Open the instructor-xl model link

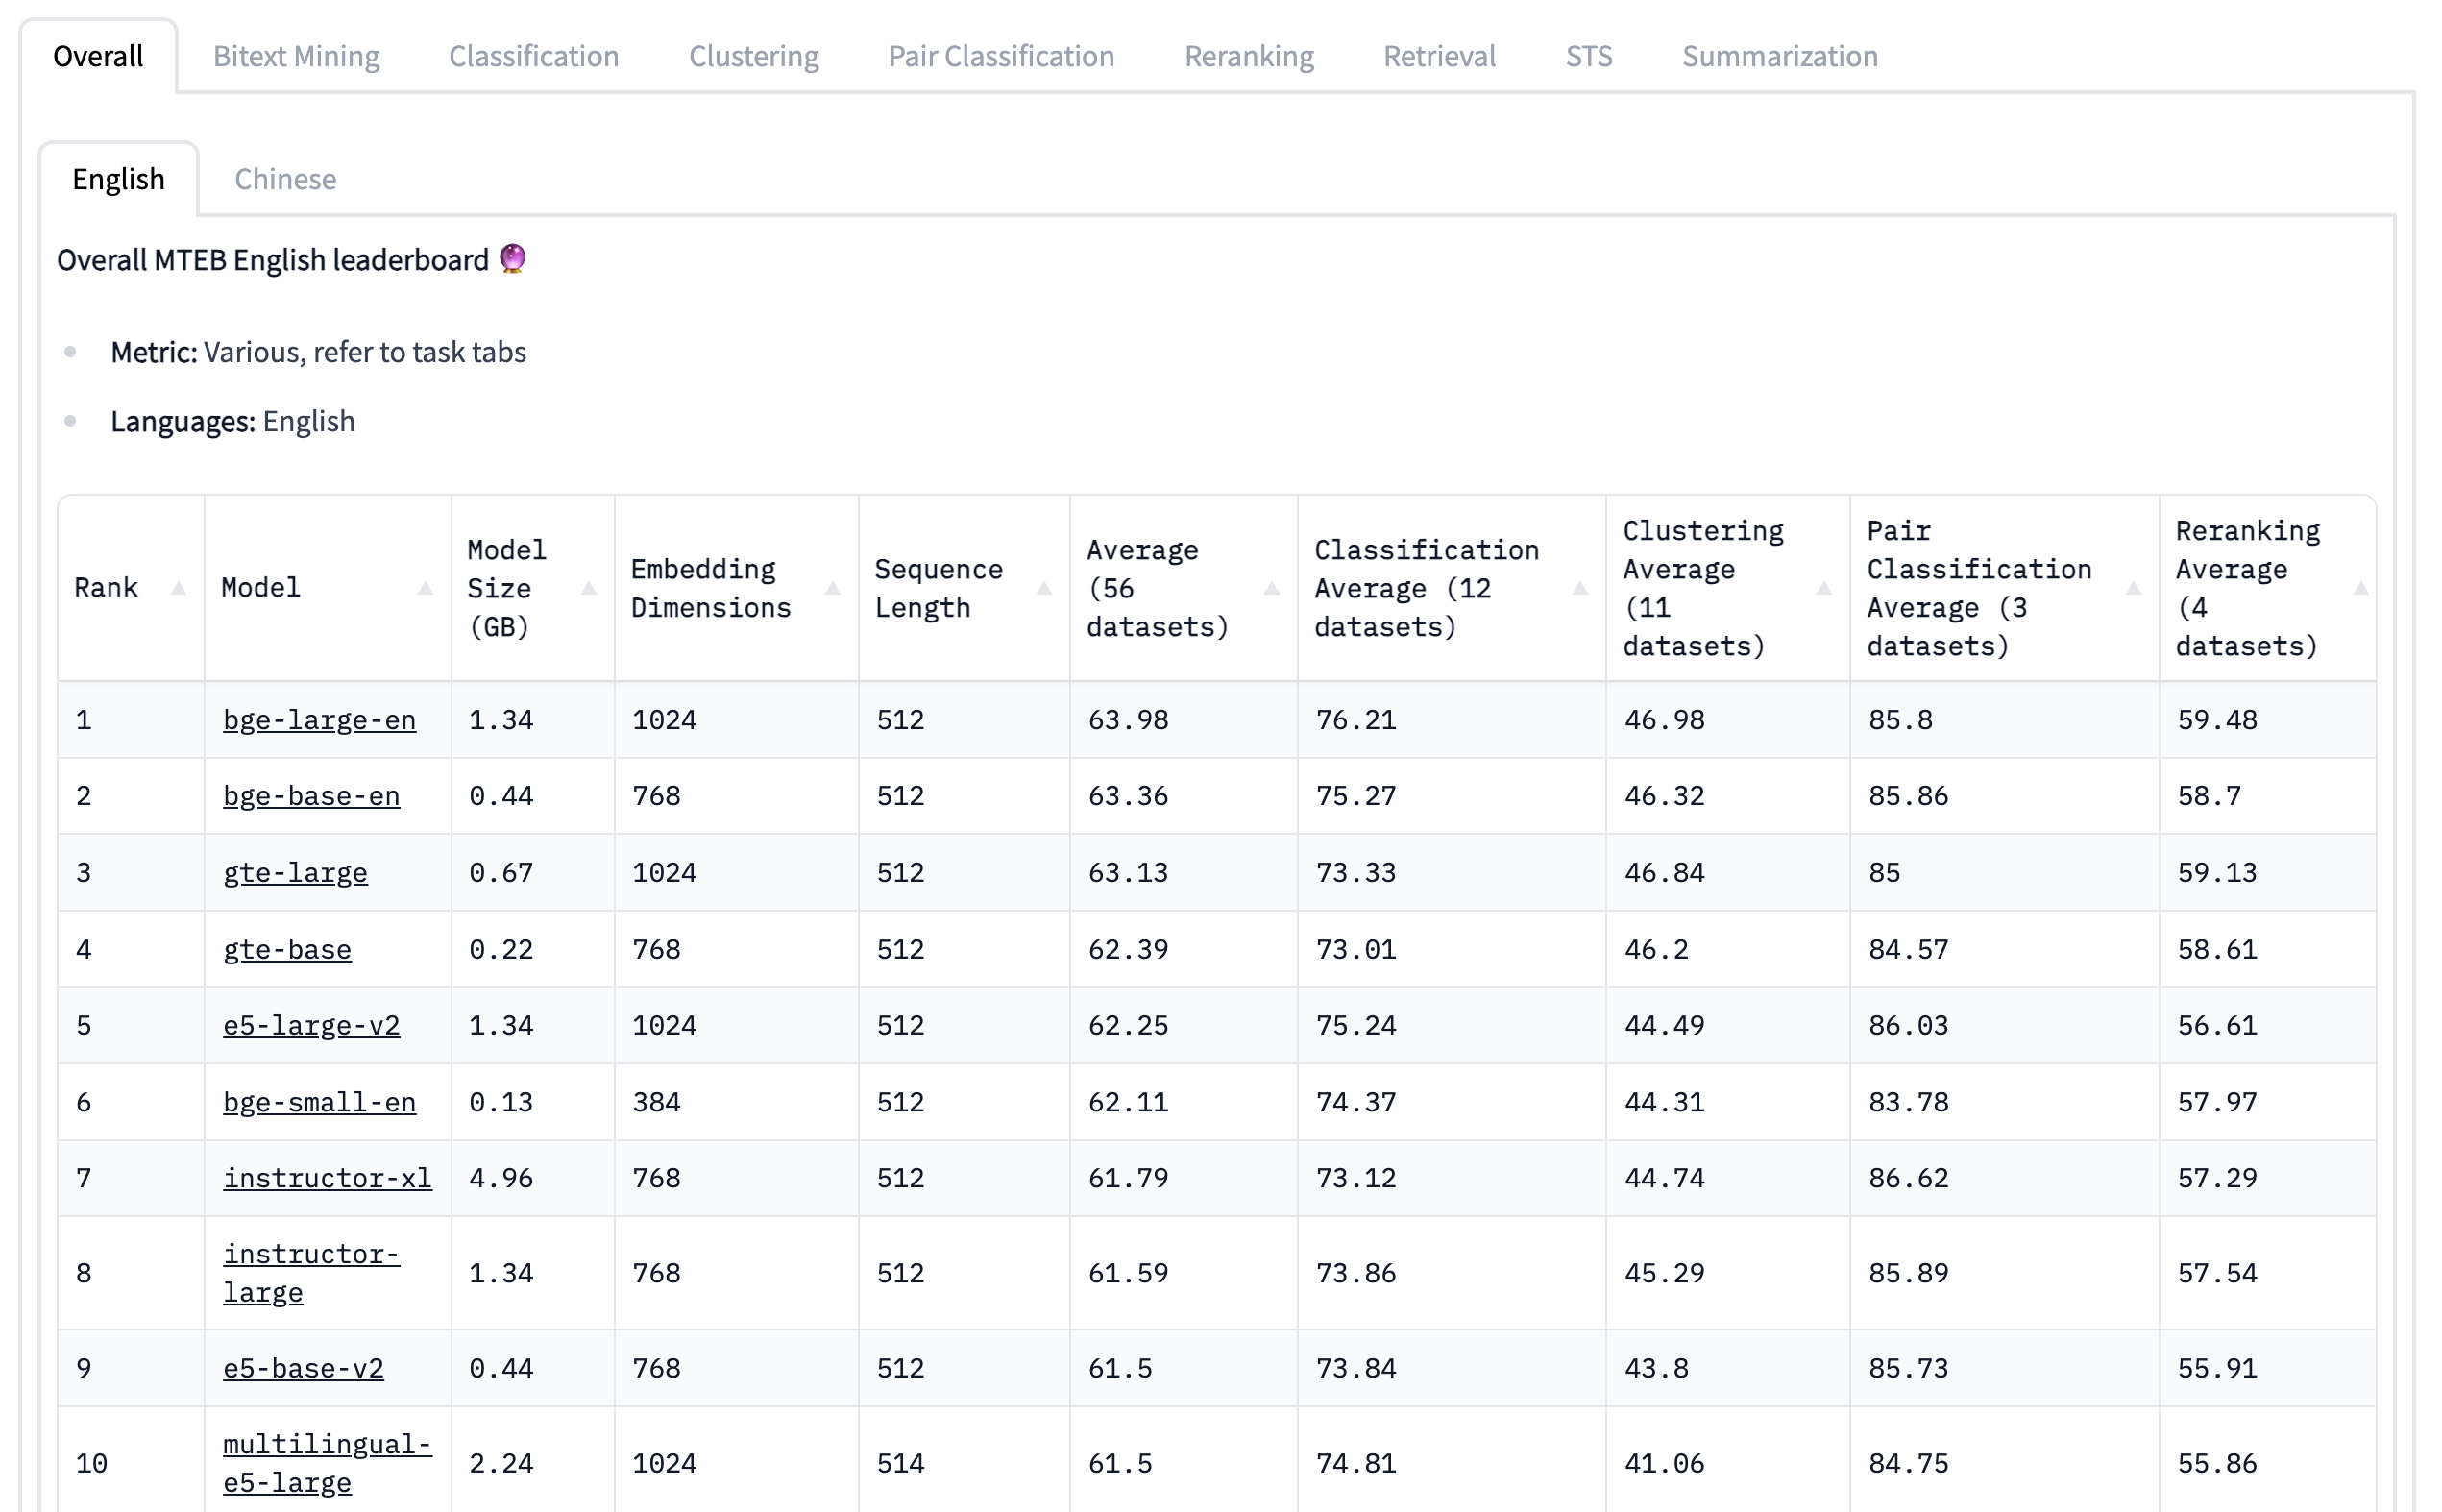pos(327,1178)
